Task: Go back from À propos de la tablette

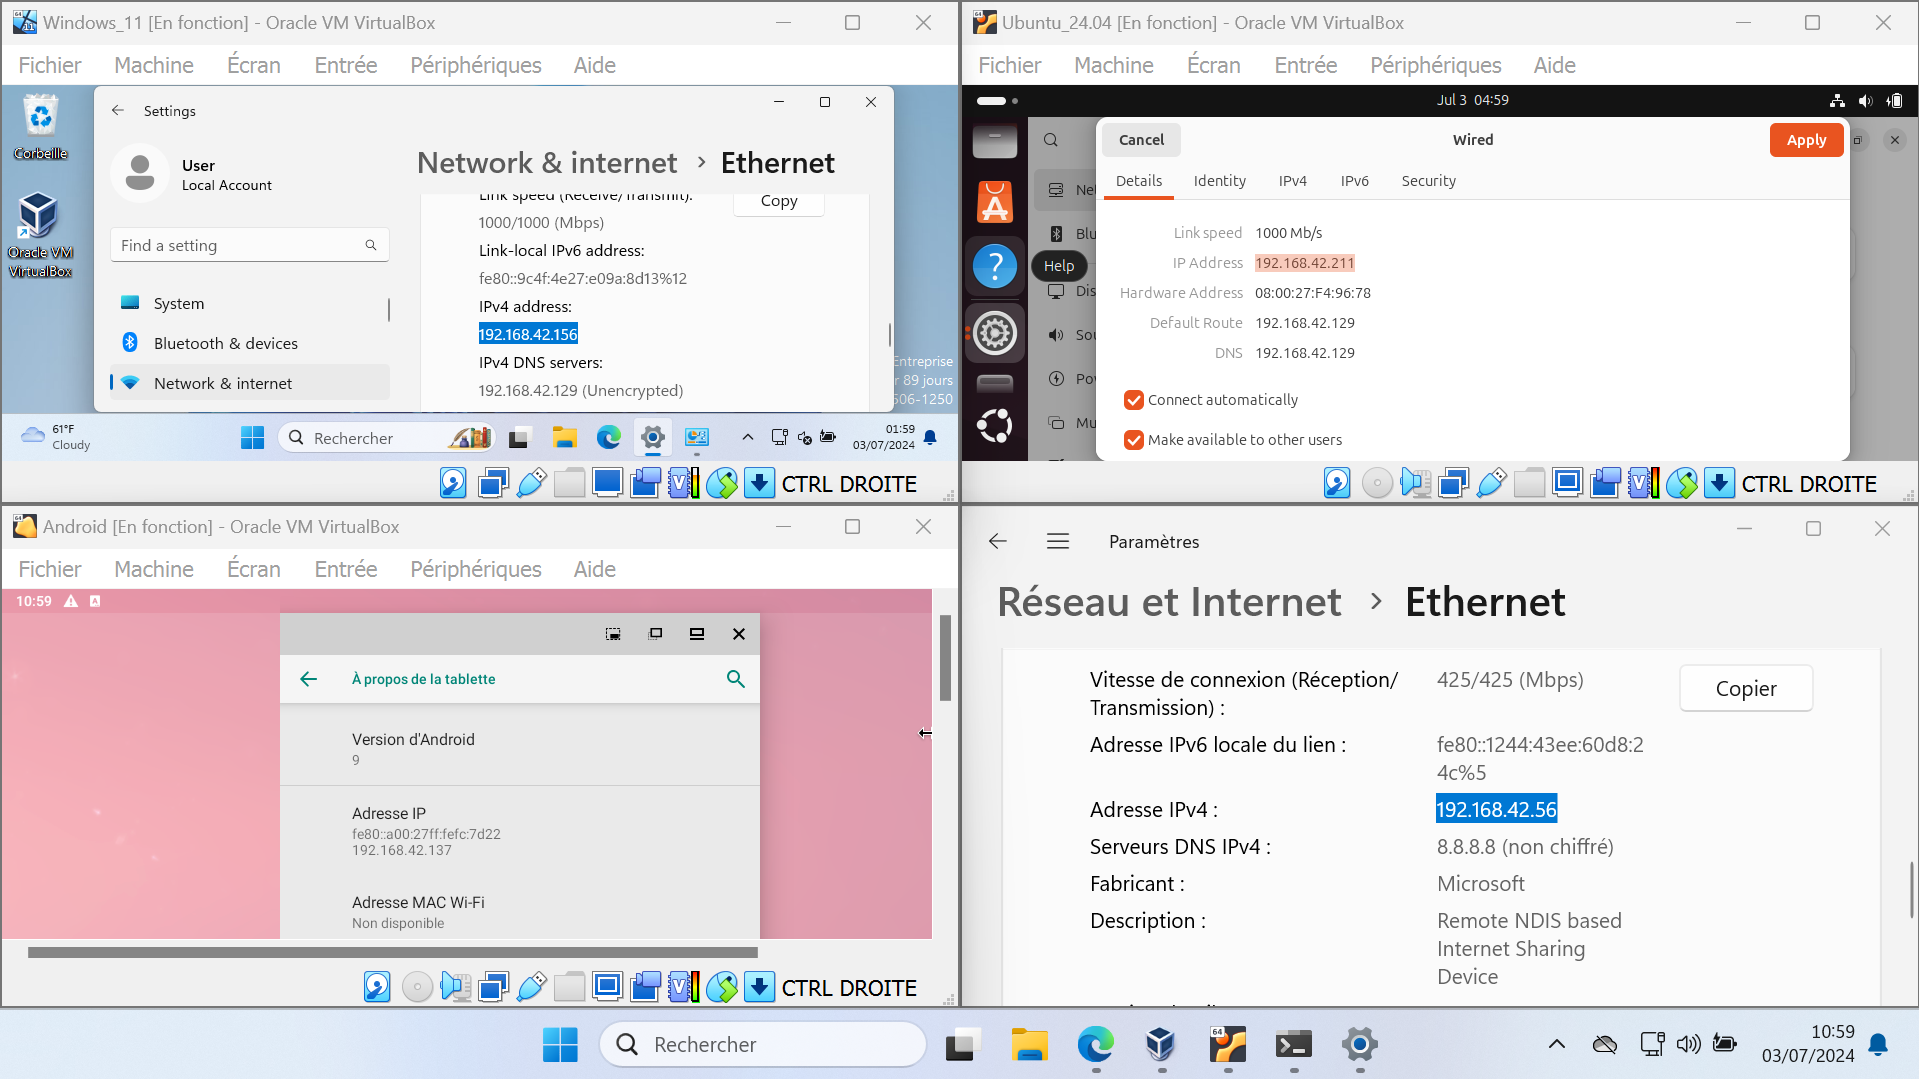Action: pyautogui.click(x=308, y=679)
